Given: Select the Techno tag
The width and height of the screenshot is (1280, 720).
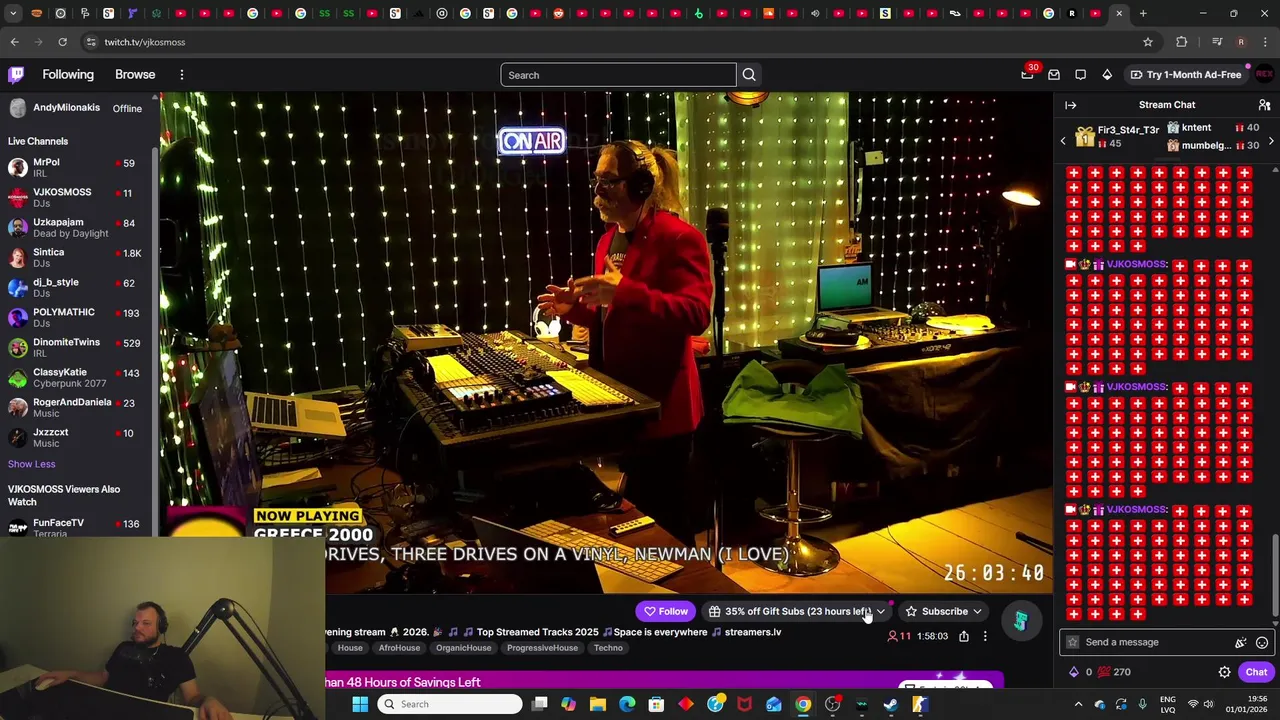Looking at the screenshot, I should tap(608, 648).
